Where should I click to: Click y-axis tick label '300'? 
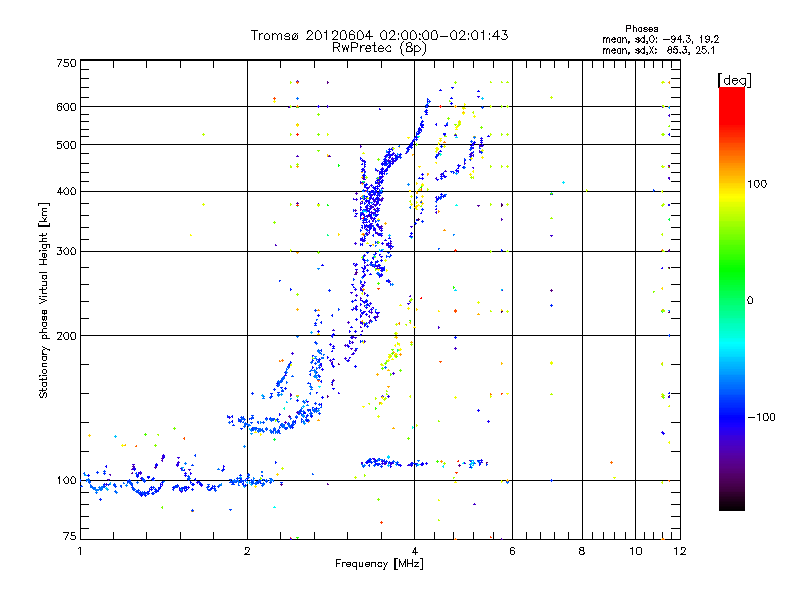coord(66,252)
